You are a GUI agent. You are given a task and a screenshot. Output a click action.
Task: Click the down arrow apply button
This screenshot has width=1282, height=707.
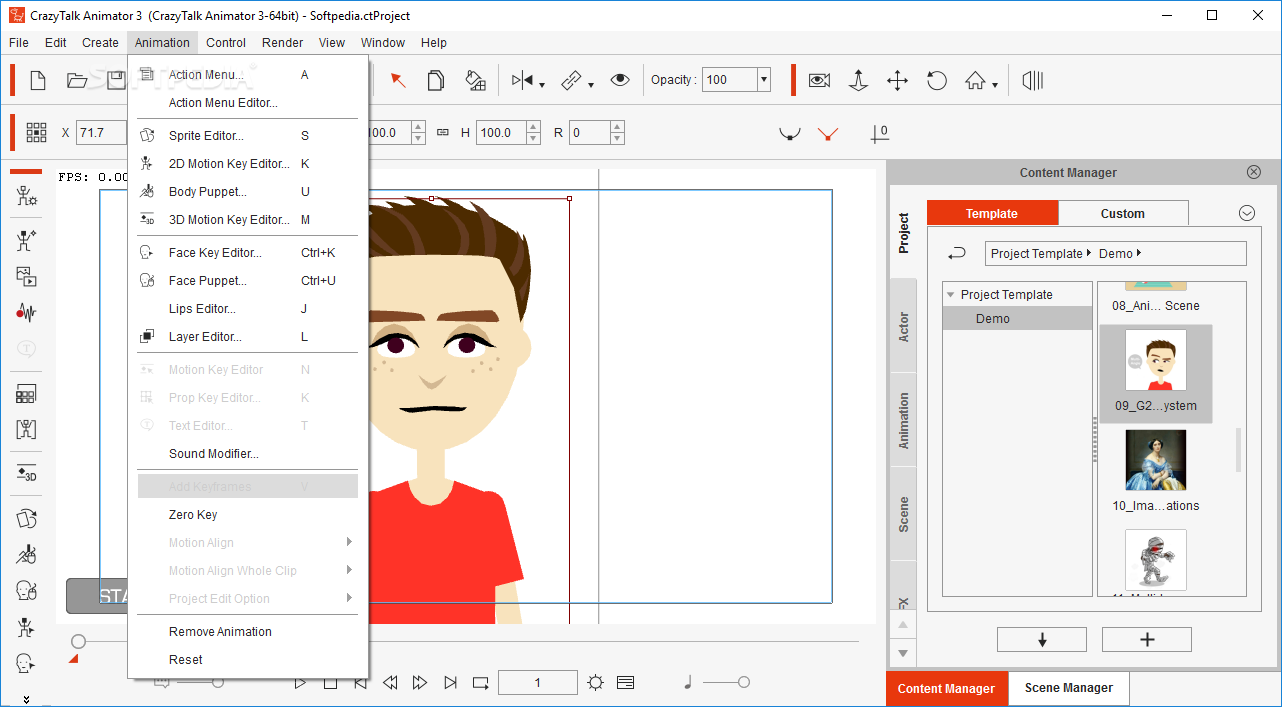tap(1042, 640)
